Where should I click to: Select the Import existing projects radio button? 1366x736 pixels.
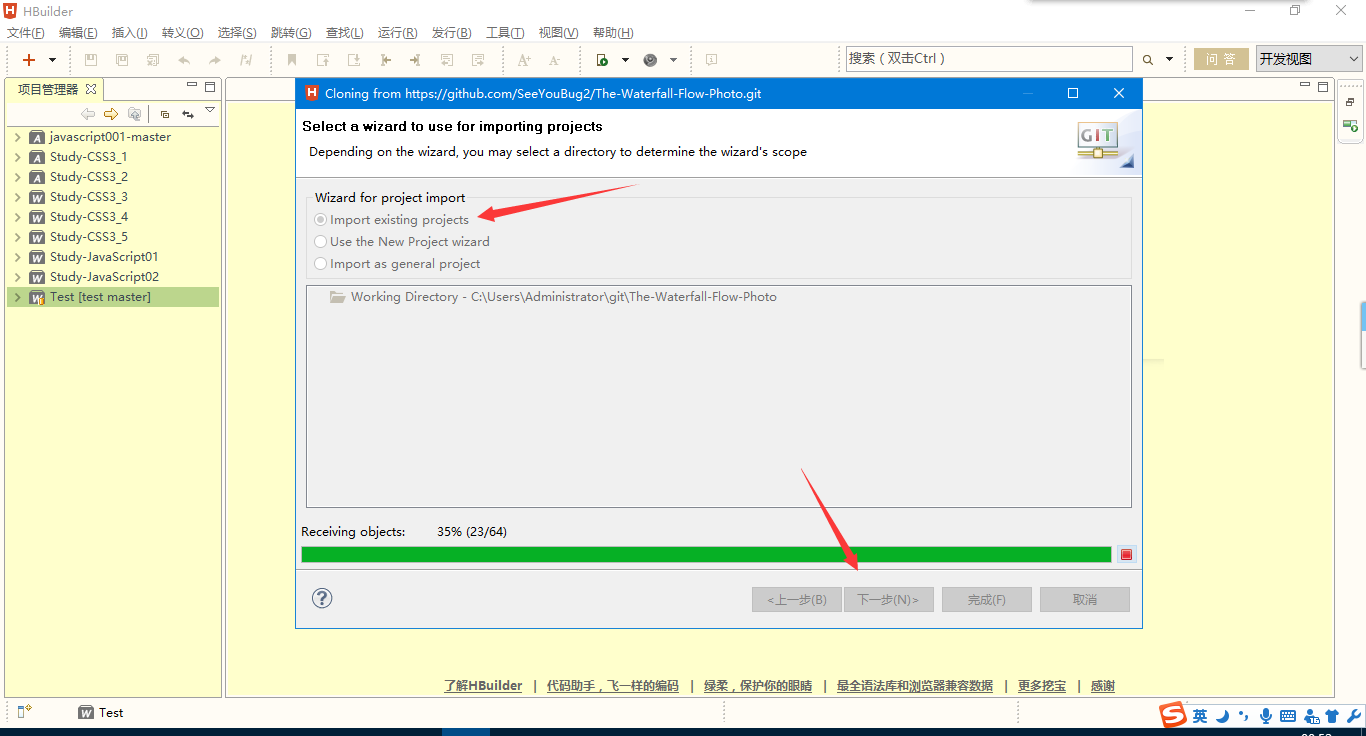point(321,220)
